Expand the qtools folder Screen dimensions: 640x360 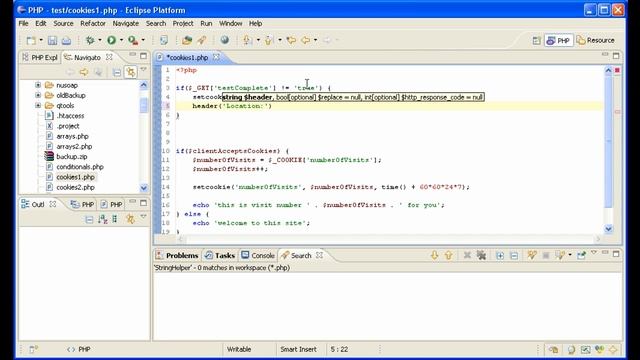(38, 106)
